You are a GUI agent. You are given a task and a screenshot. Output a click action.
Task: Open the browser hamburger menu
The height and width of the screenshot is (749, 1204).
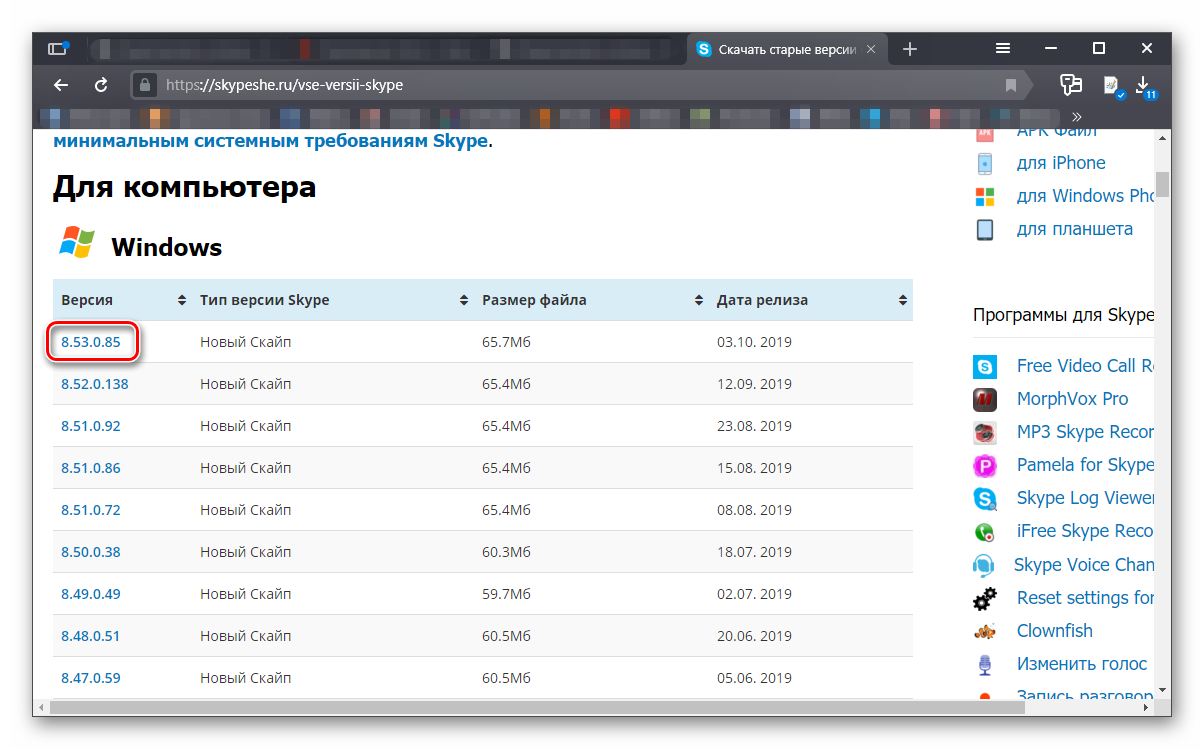[1003, 48]
